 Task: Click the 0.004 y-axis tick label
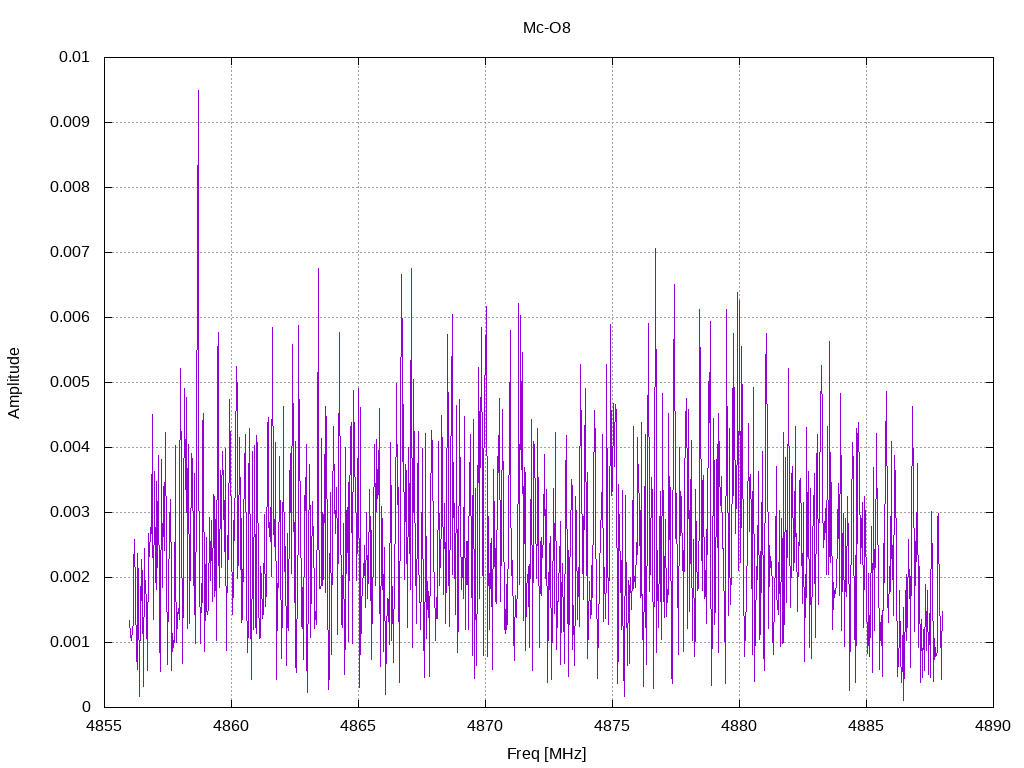[x=70, y=447]
